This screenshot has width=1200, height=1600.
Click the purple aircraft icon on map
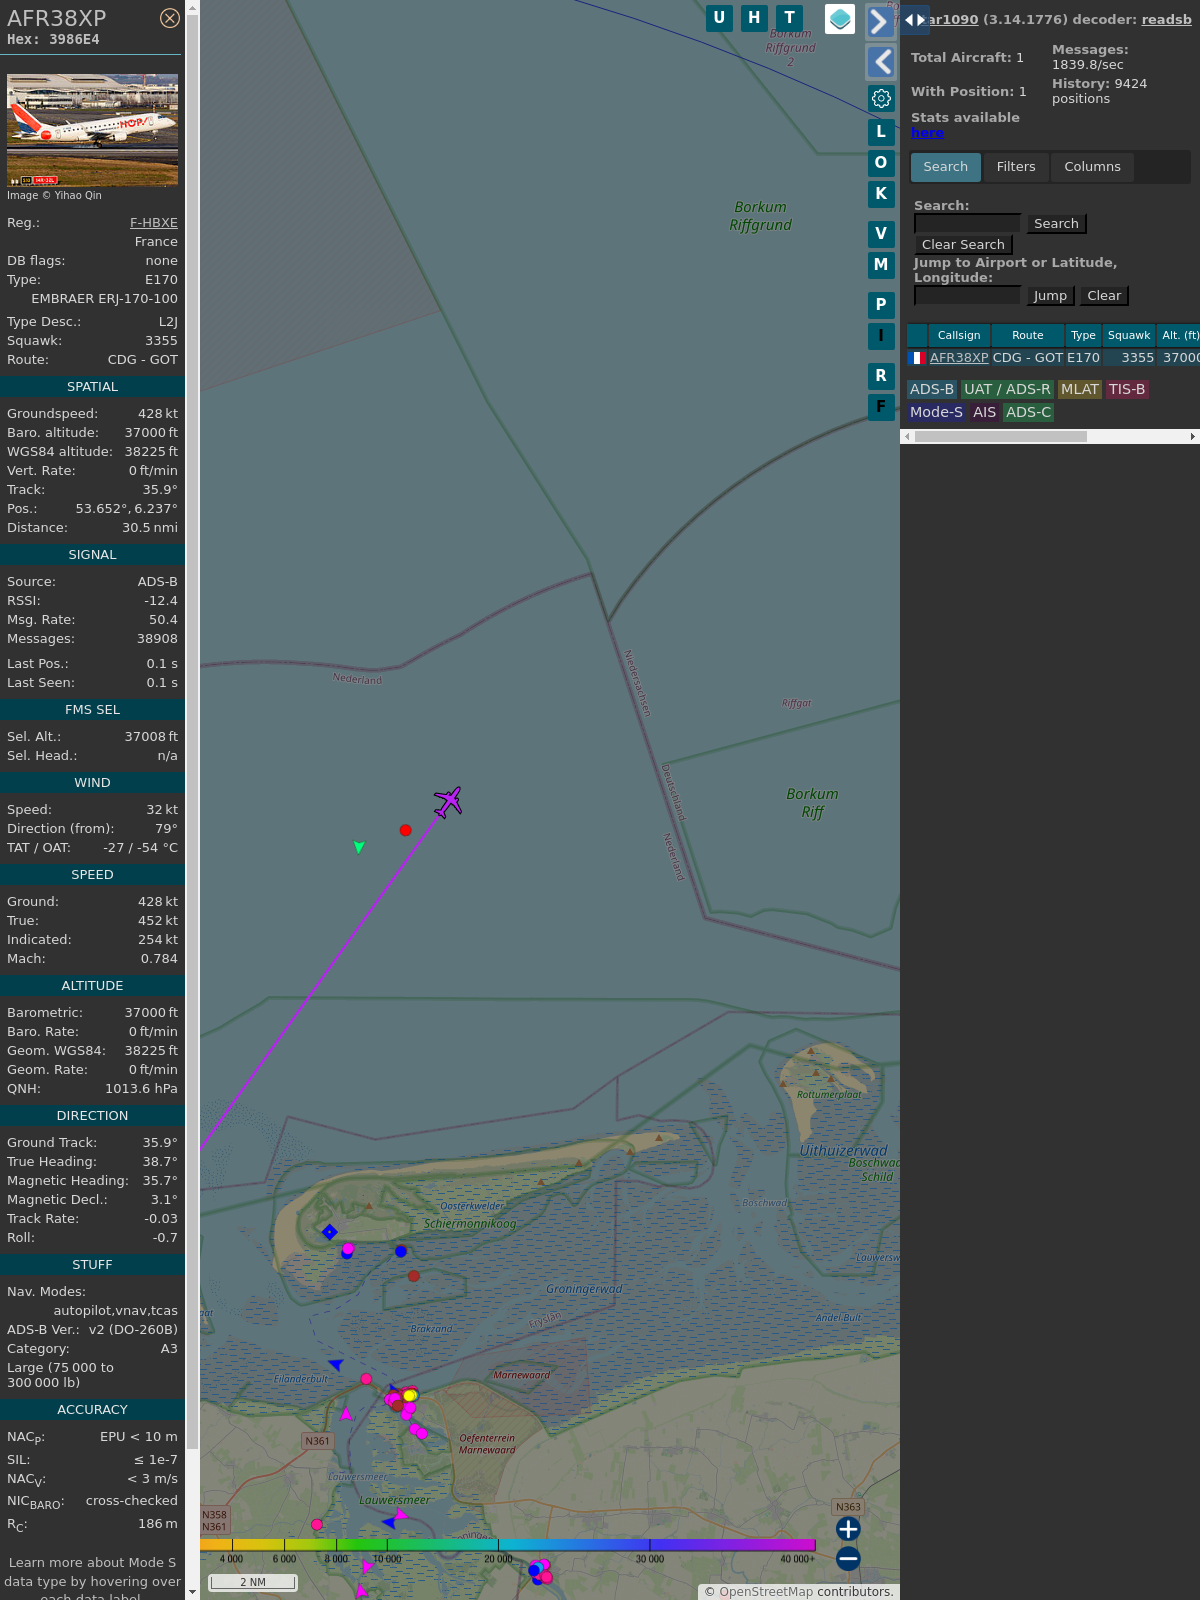[448, 801]
